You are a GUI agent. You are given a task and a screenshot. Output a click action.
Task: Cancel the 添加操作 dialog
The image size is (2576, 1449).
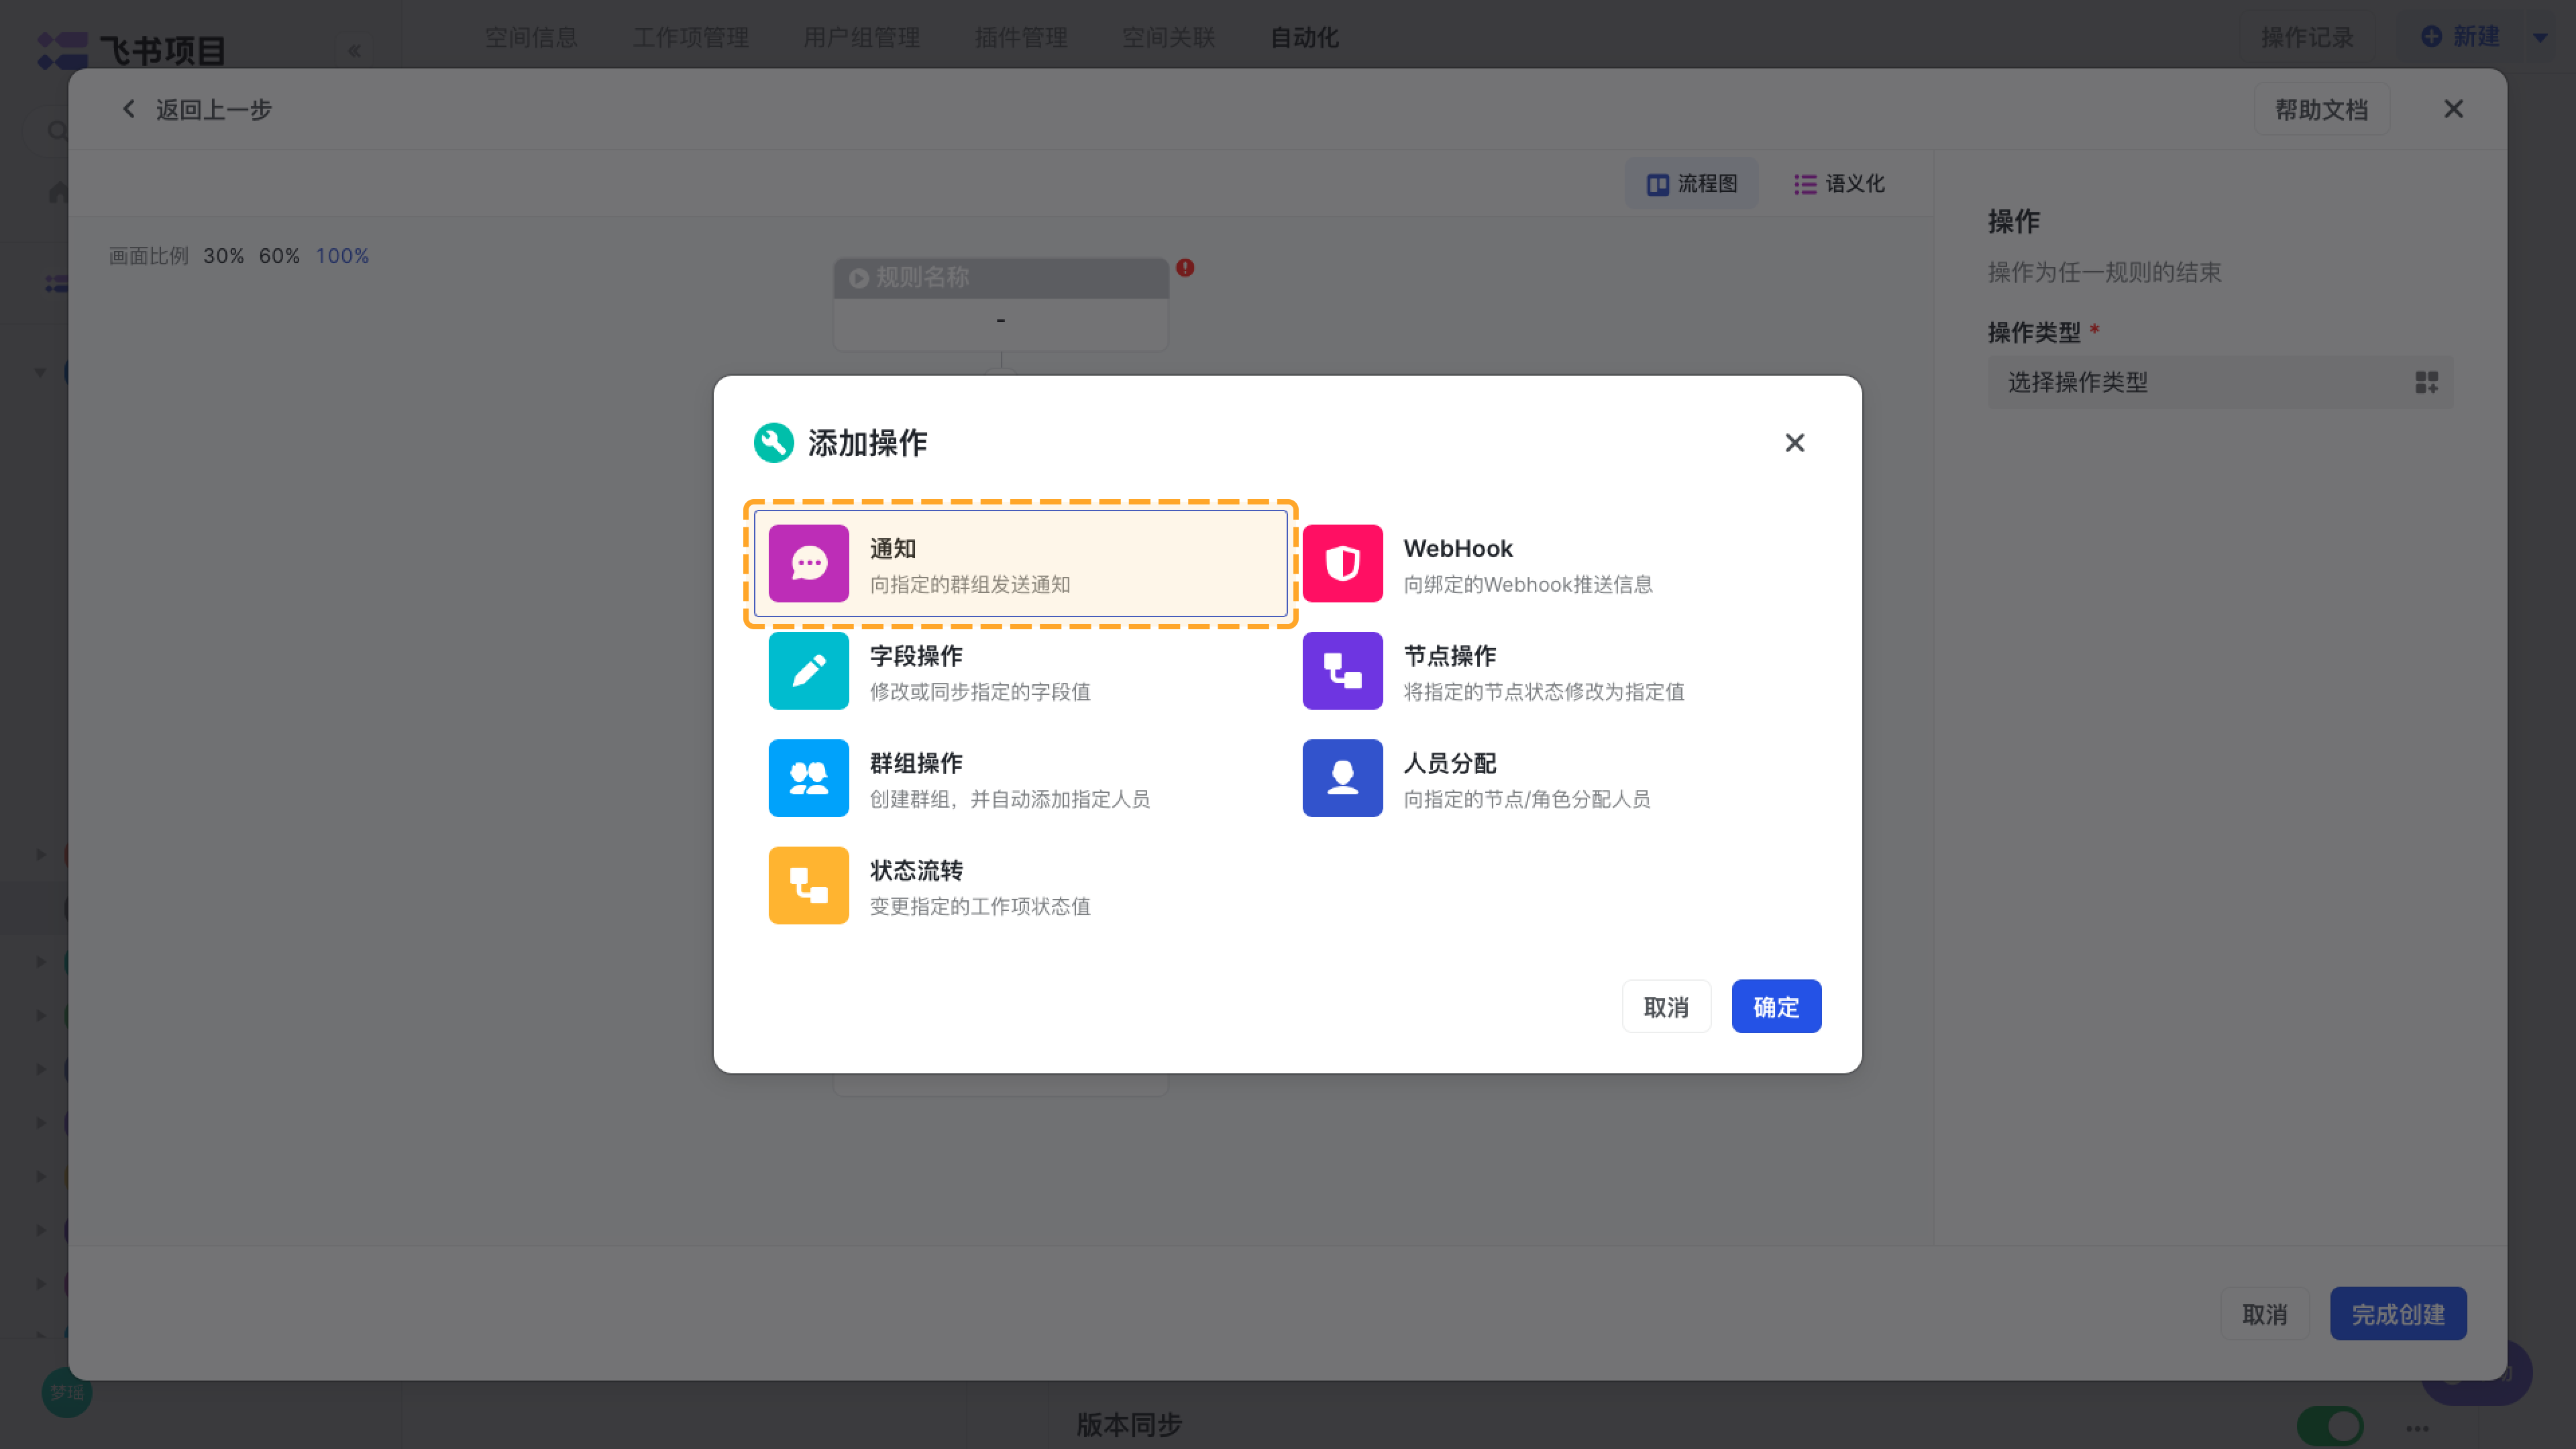pyautogui.click(x=1666, y=1006)
